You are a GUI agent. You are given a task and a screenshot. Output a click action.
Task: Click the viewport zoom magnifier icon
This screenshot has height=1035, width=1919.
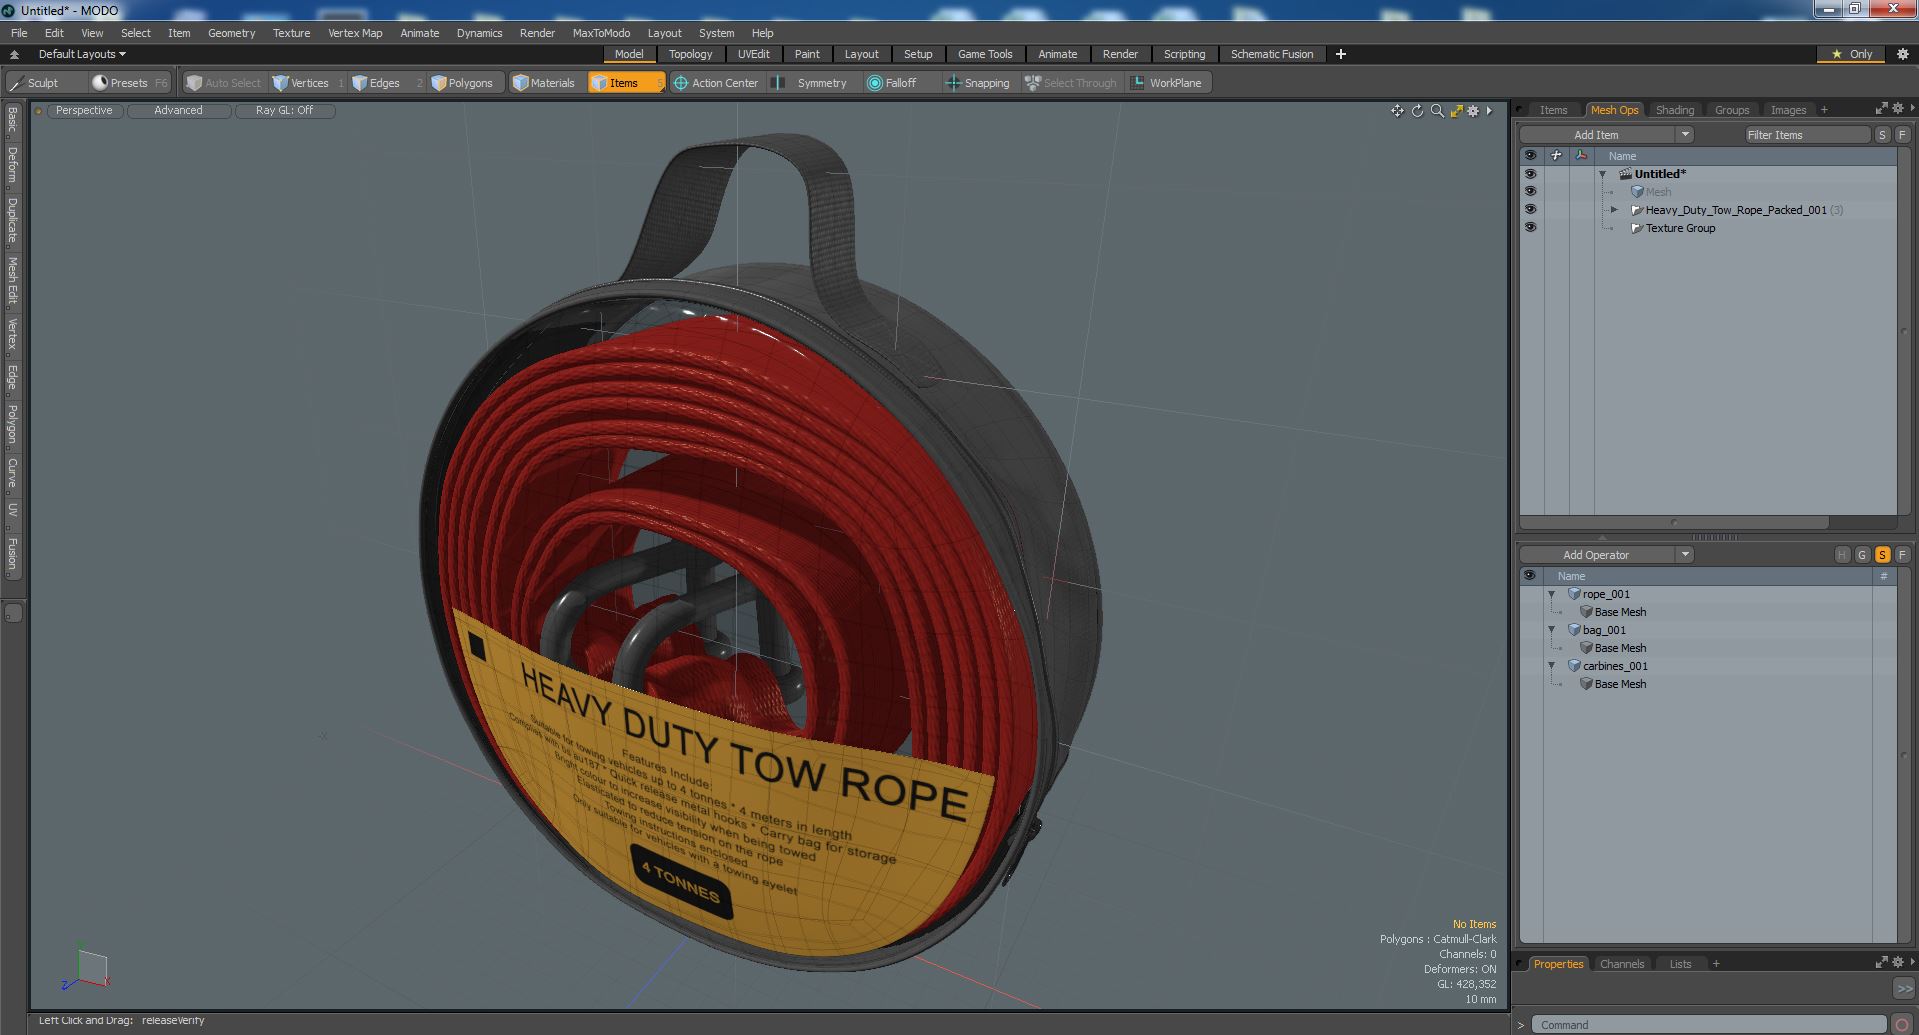1437,111
